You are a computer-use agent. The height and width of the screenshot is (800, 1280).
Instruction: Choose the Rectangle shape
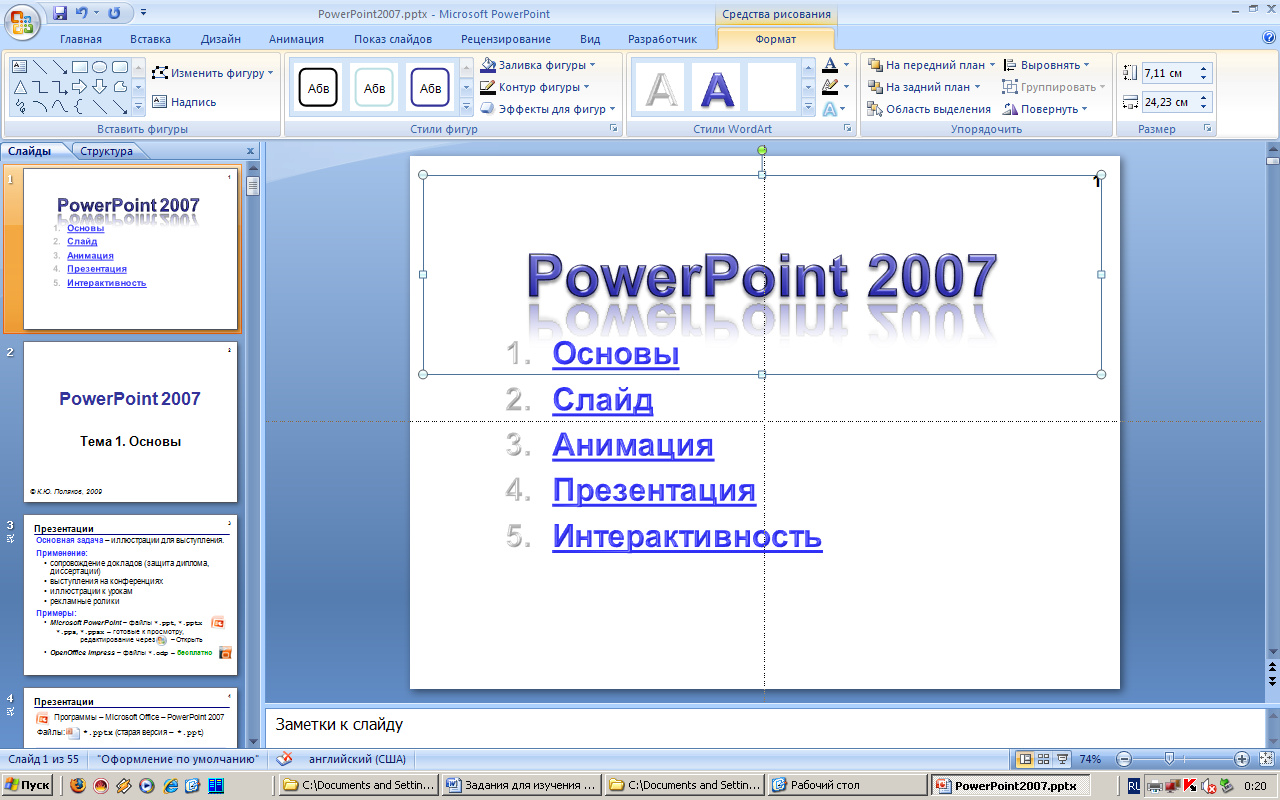(79, 67)
